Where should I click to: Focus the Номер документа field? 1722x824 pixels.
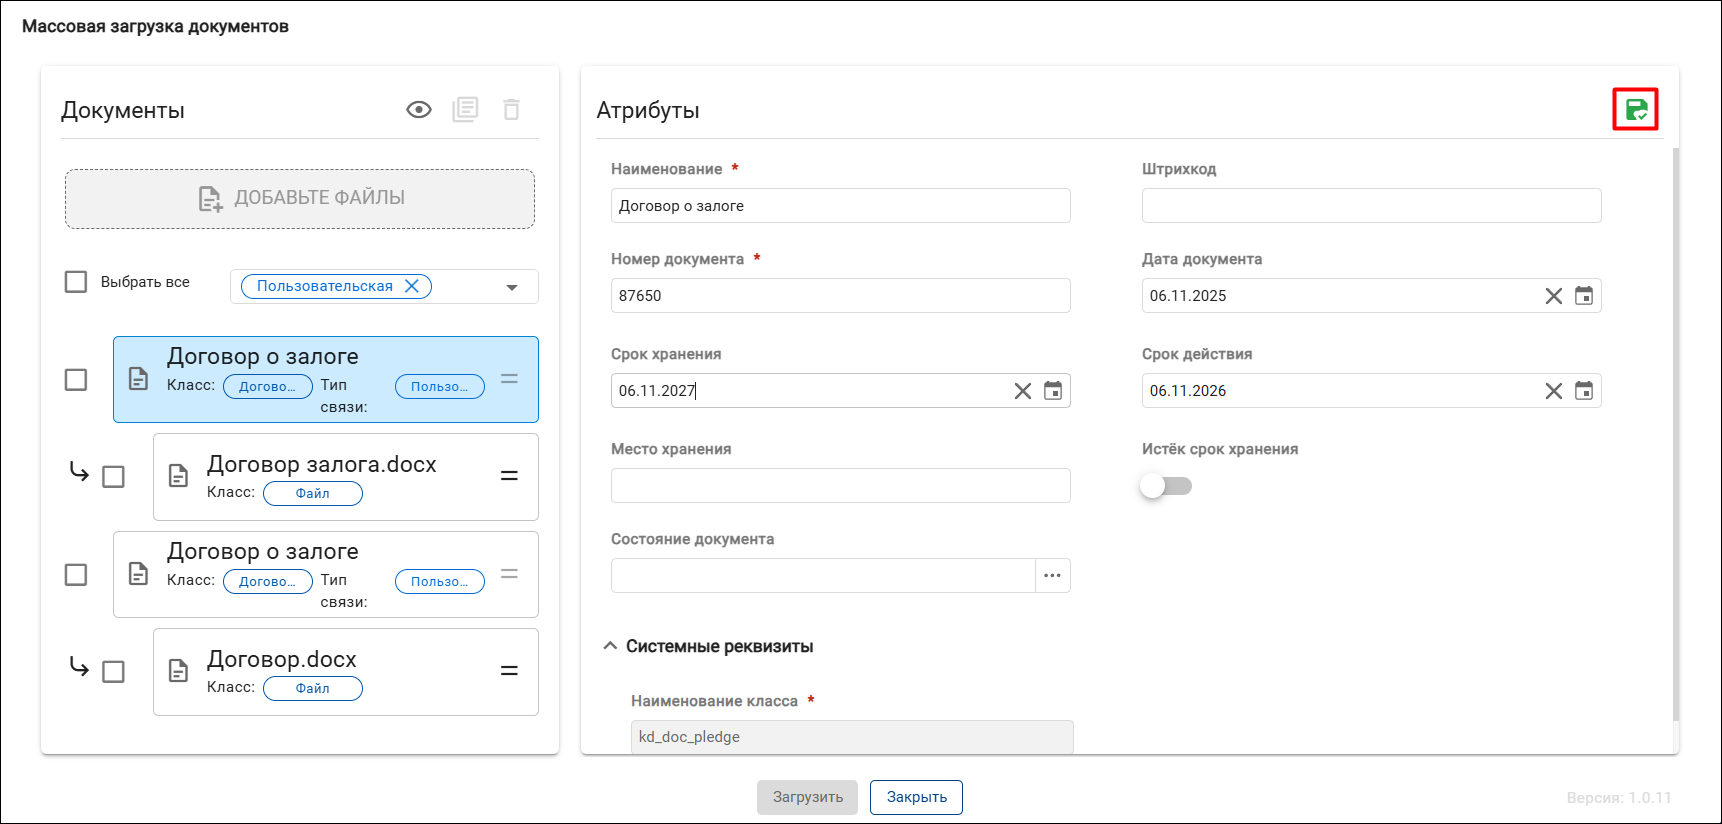coord(841,296)
